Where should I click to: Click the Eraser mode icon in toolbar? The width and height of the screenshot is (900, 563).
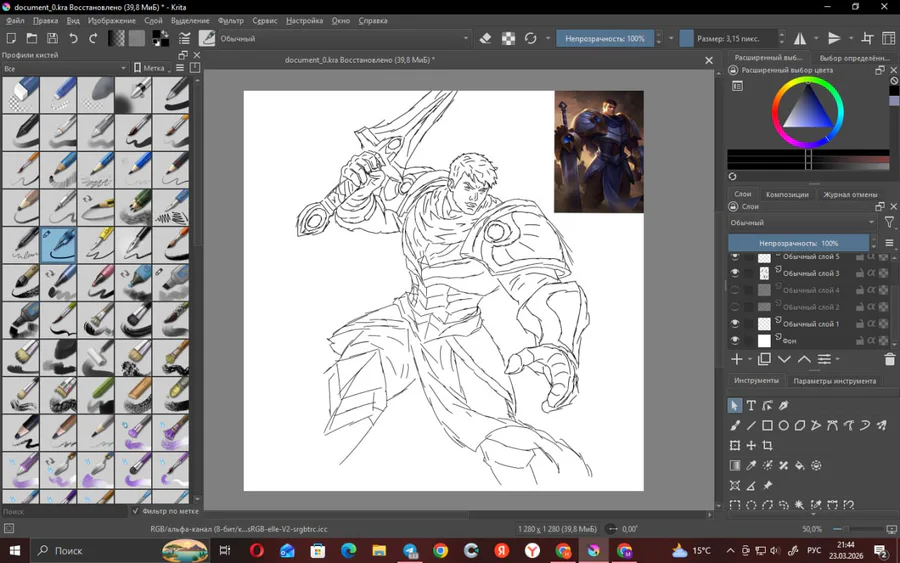485,39
